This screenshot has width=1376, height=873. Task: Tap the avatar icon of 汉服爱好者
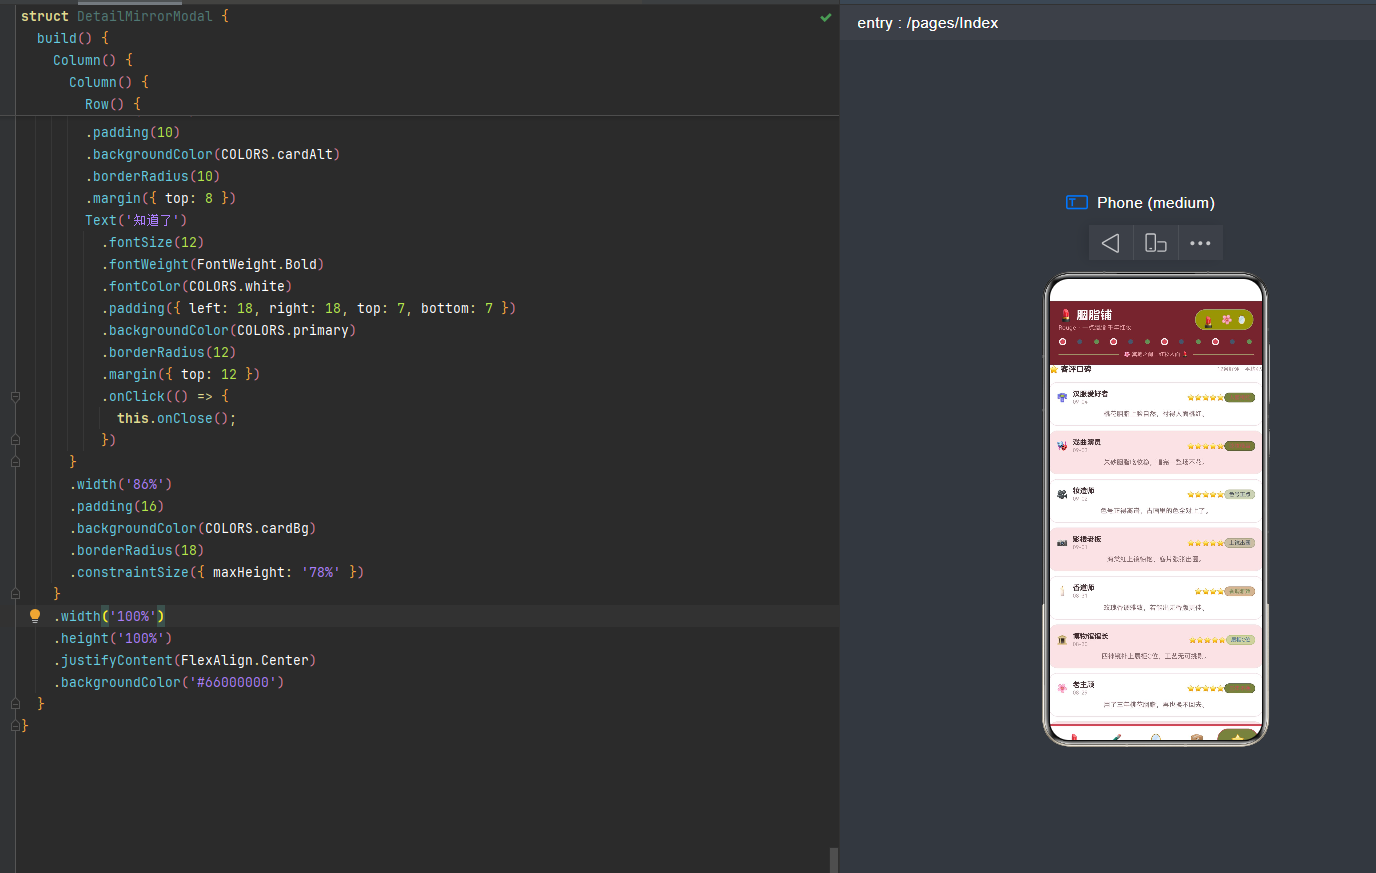(x=1062, y=398)
